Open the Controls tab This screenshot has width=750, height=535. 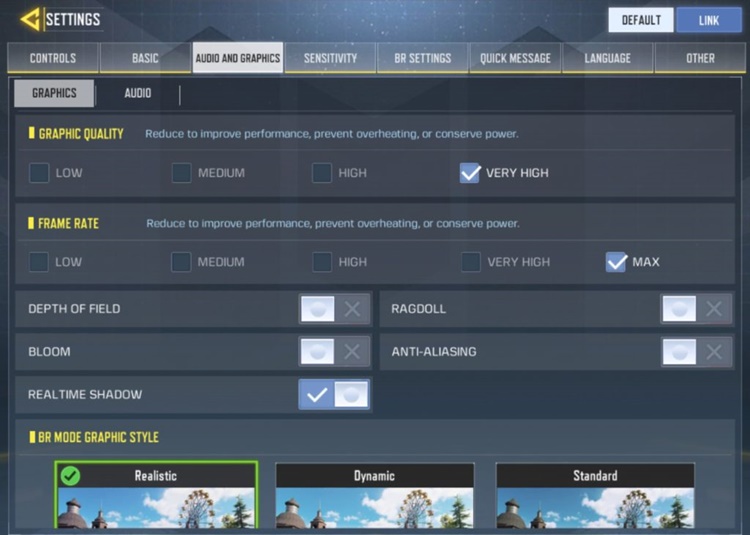click(x=53, y=58)
